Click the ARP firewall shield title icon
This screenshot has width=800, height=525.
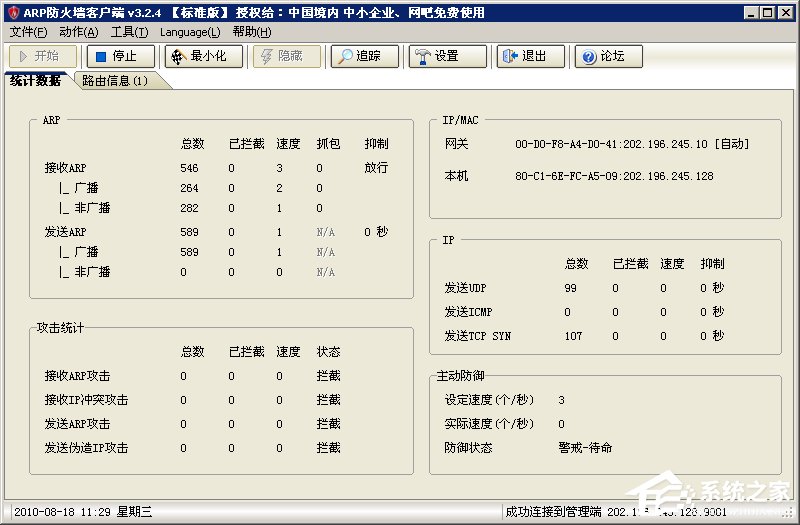pos(11,13)
